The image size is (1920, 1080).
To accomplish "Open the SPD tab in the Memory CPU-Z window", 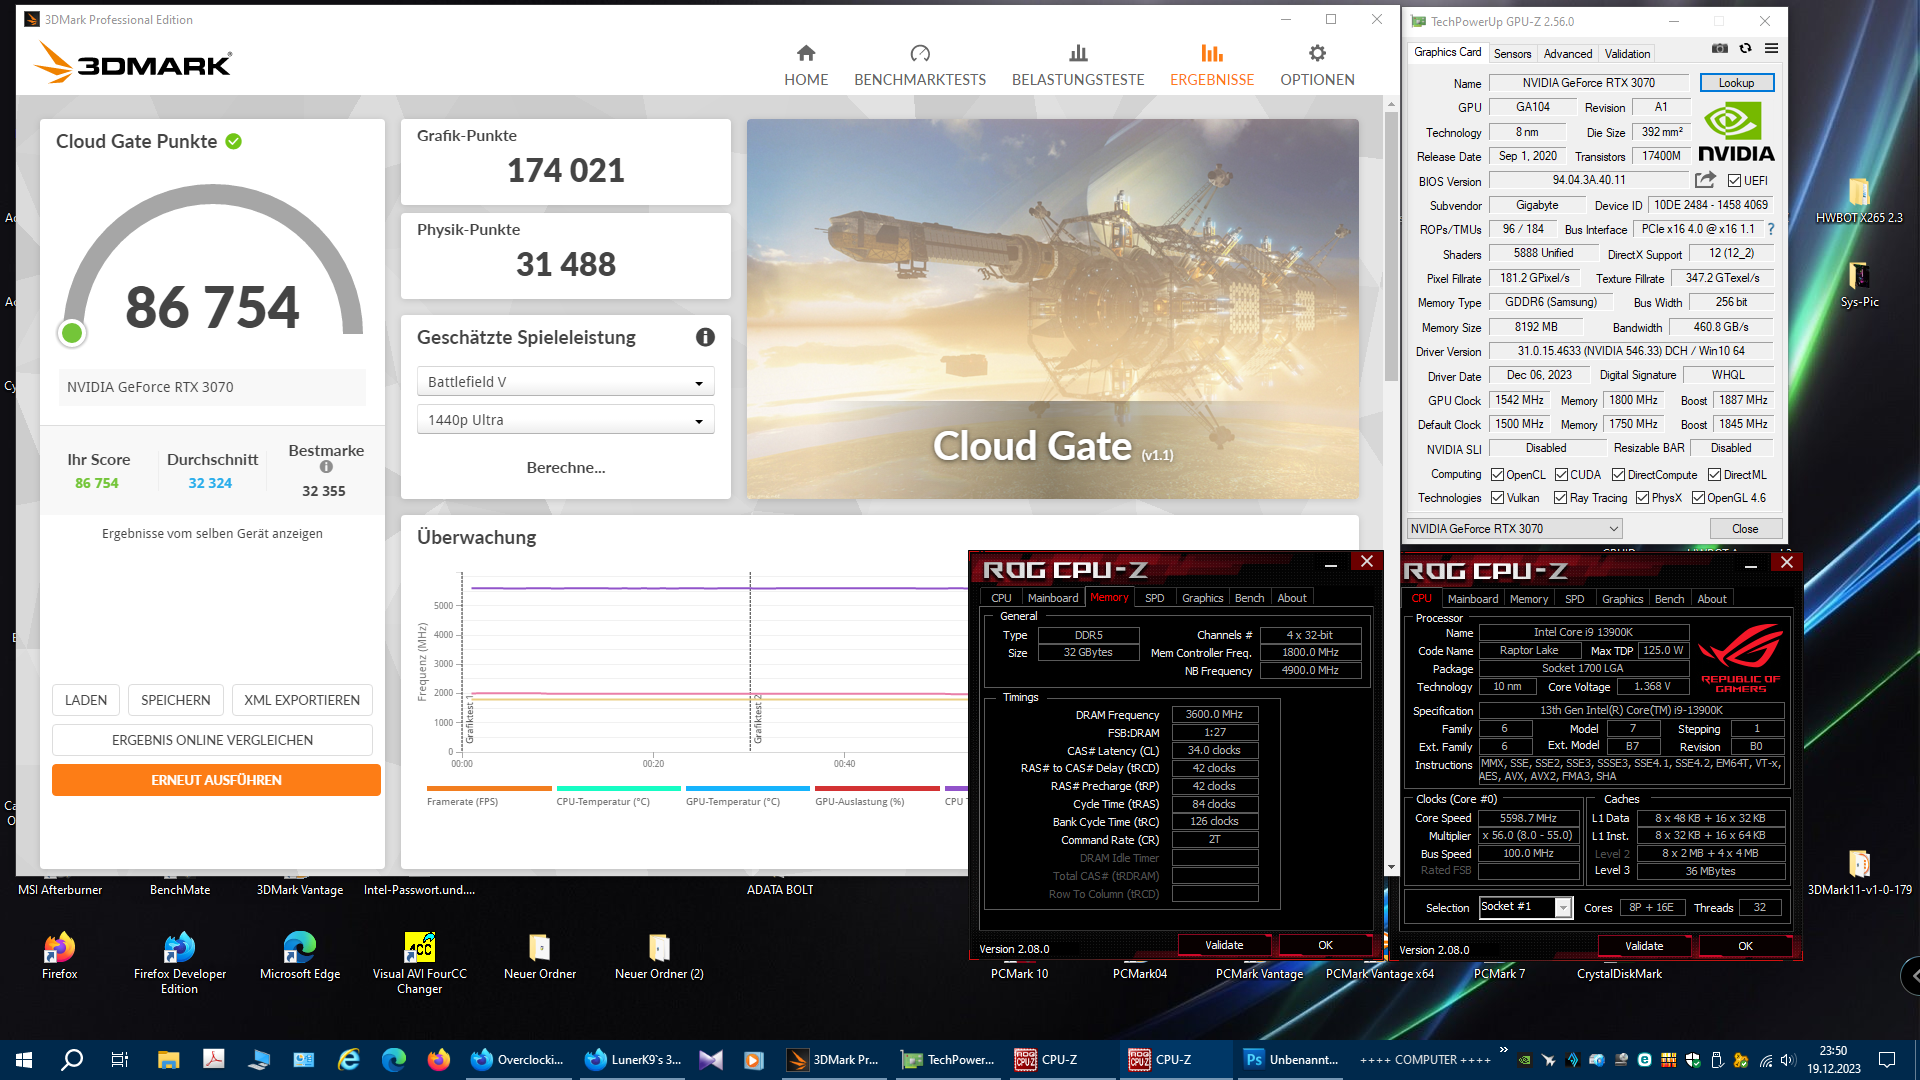I will (x=1154, y=598).
